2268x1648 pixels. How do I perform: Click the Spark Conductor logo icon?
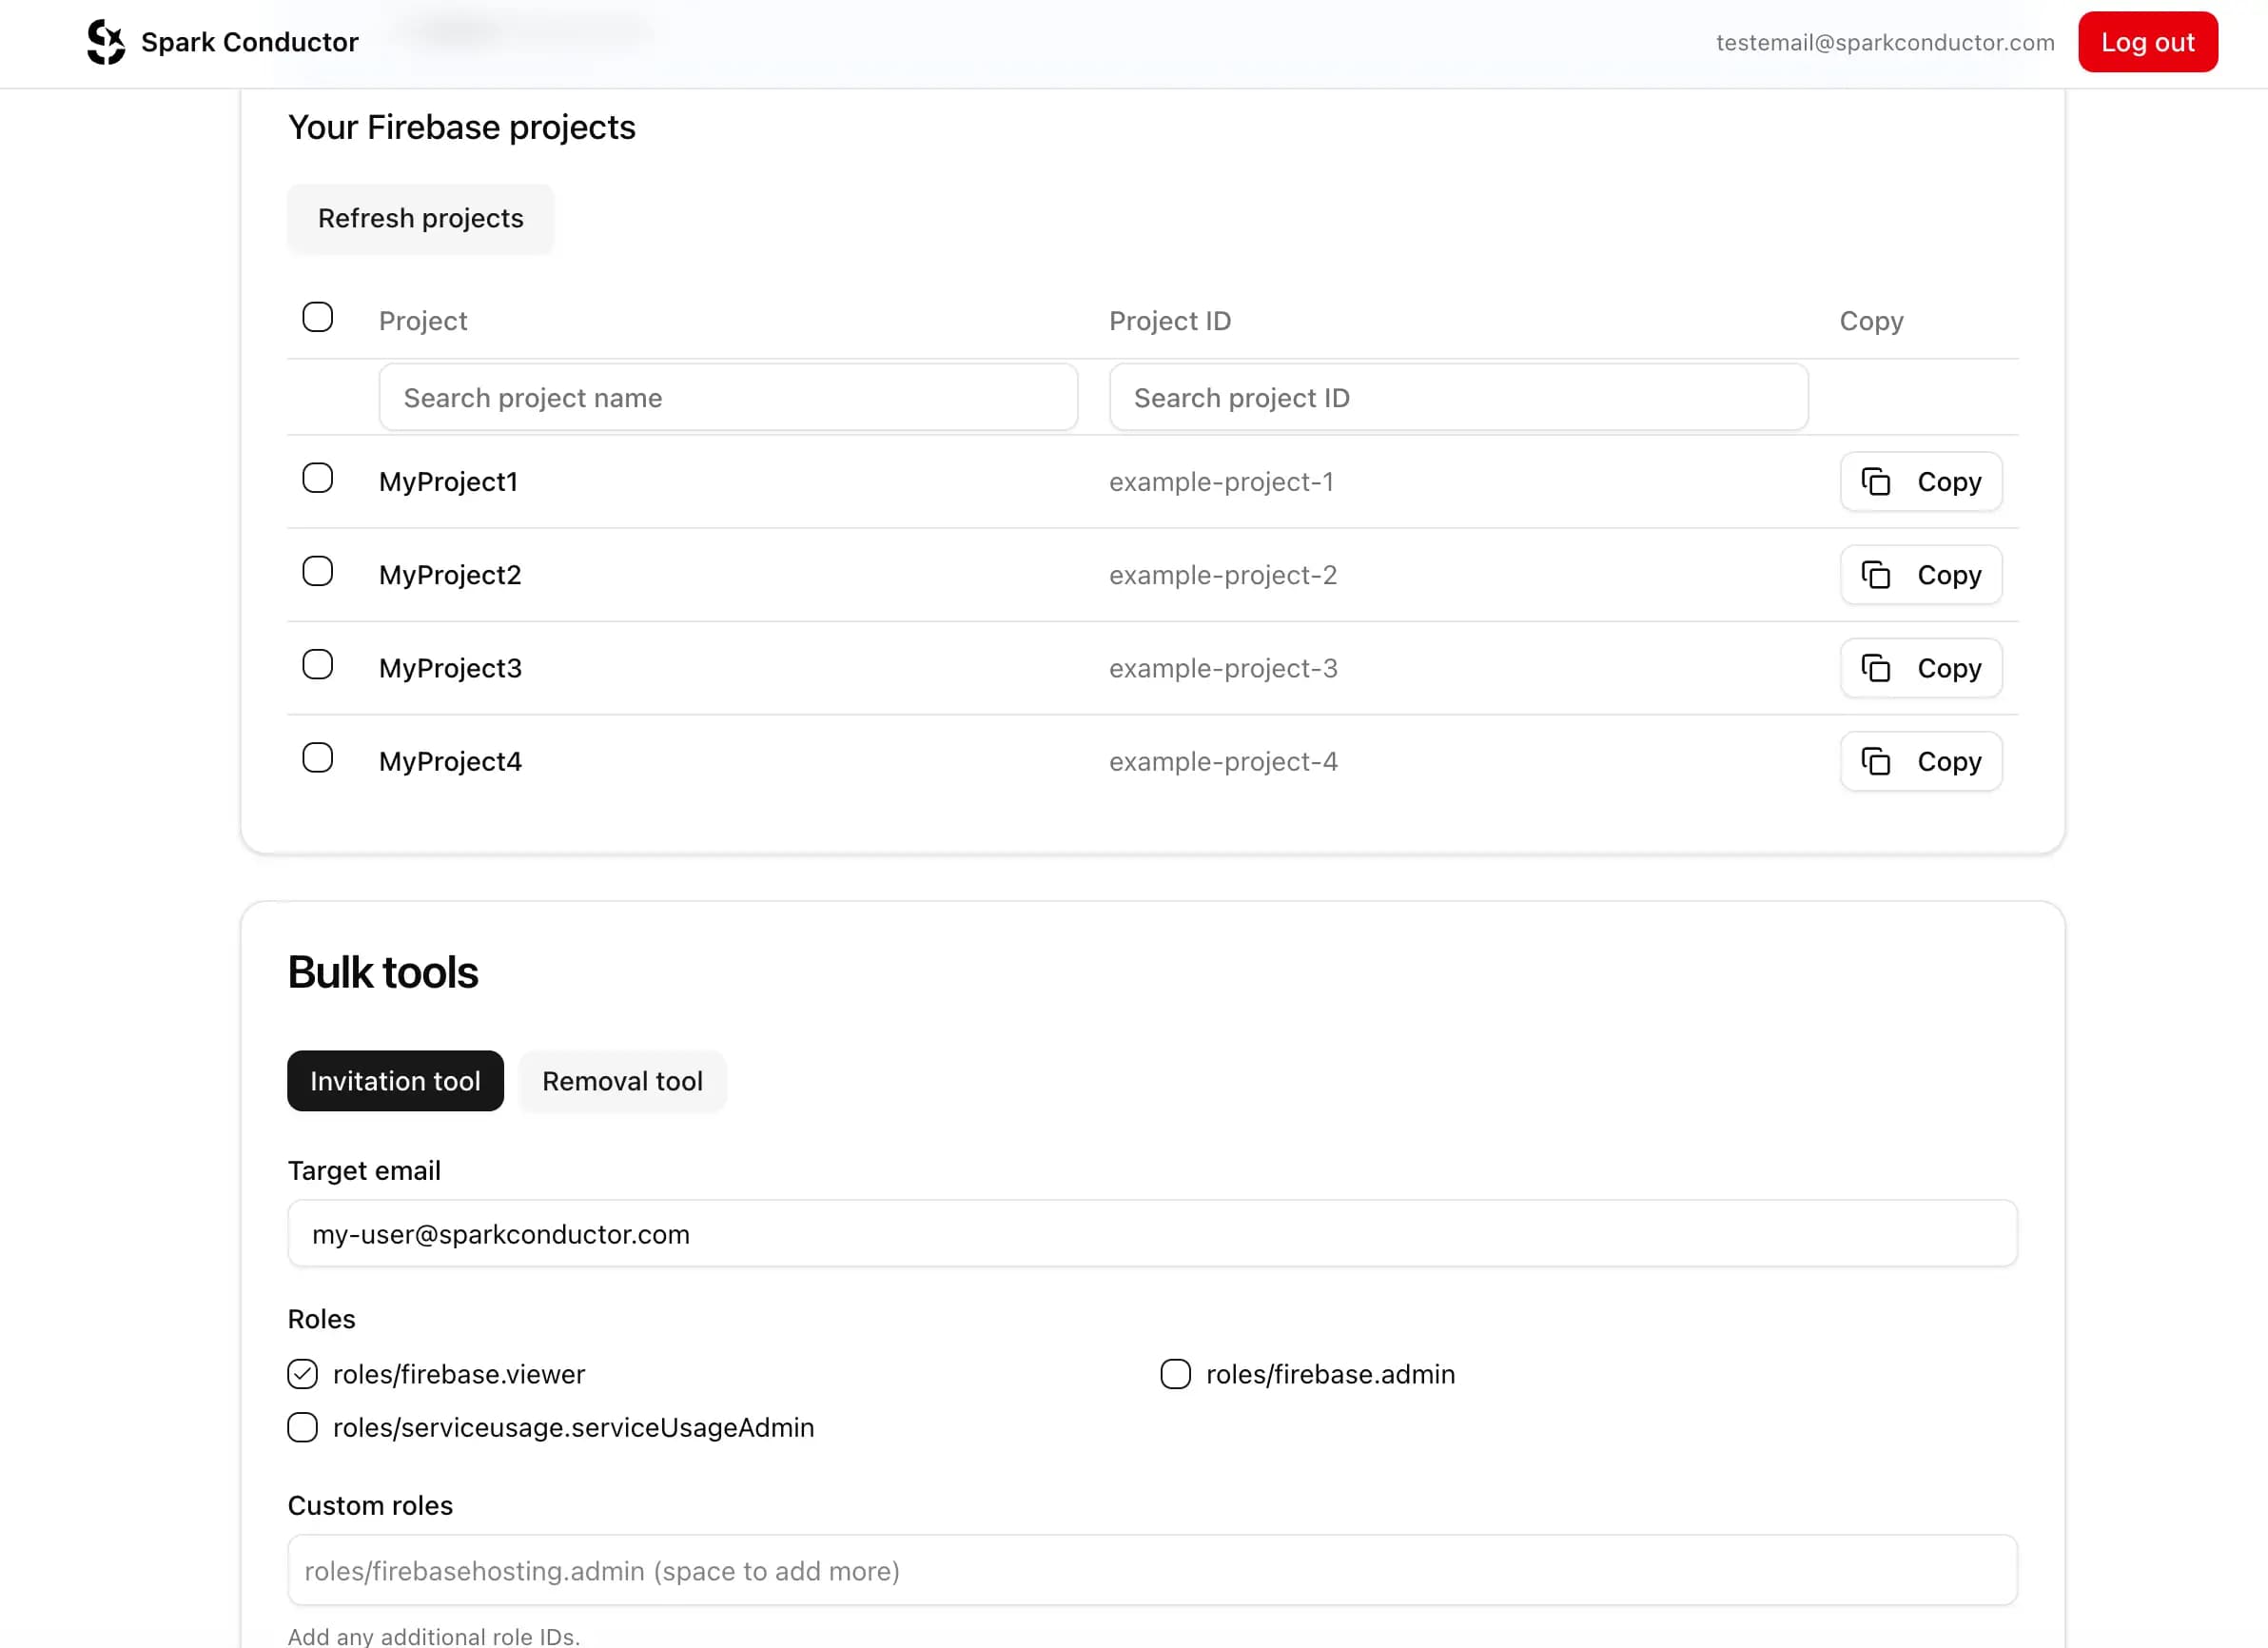[107, 41]
